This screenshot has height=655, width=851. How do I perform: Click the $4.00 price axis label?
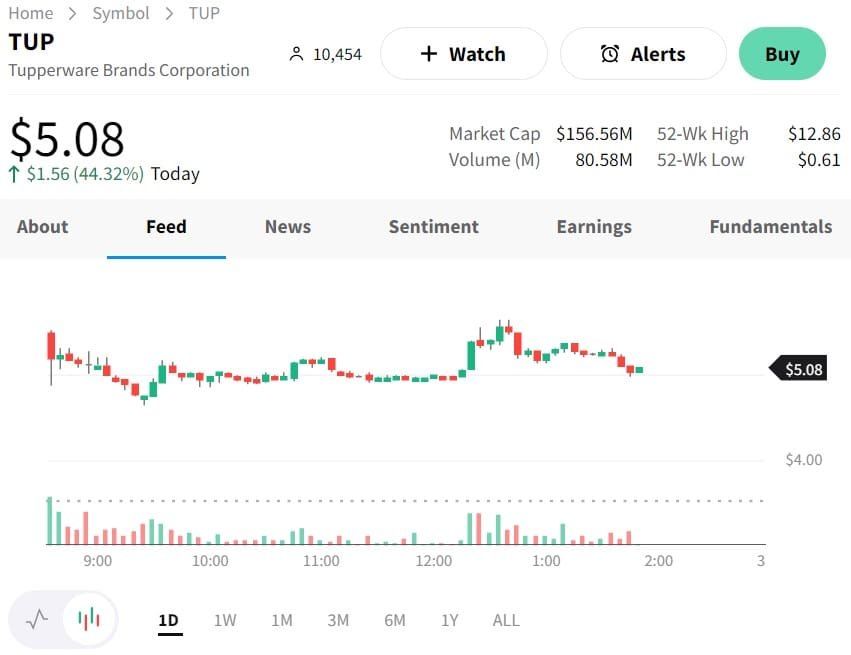[x=804, y=460]
